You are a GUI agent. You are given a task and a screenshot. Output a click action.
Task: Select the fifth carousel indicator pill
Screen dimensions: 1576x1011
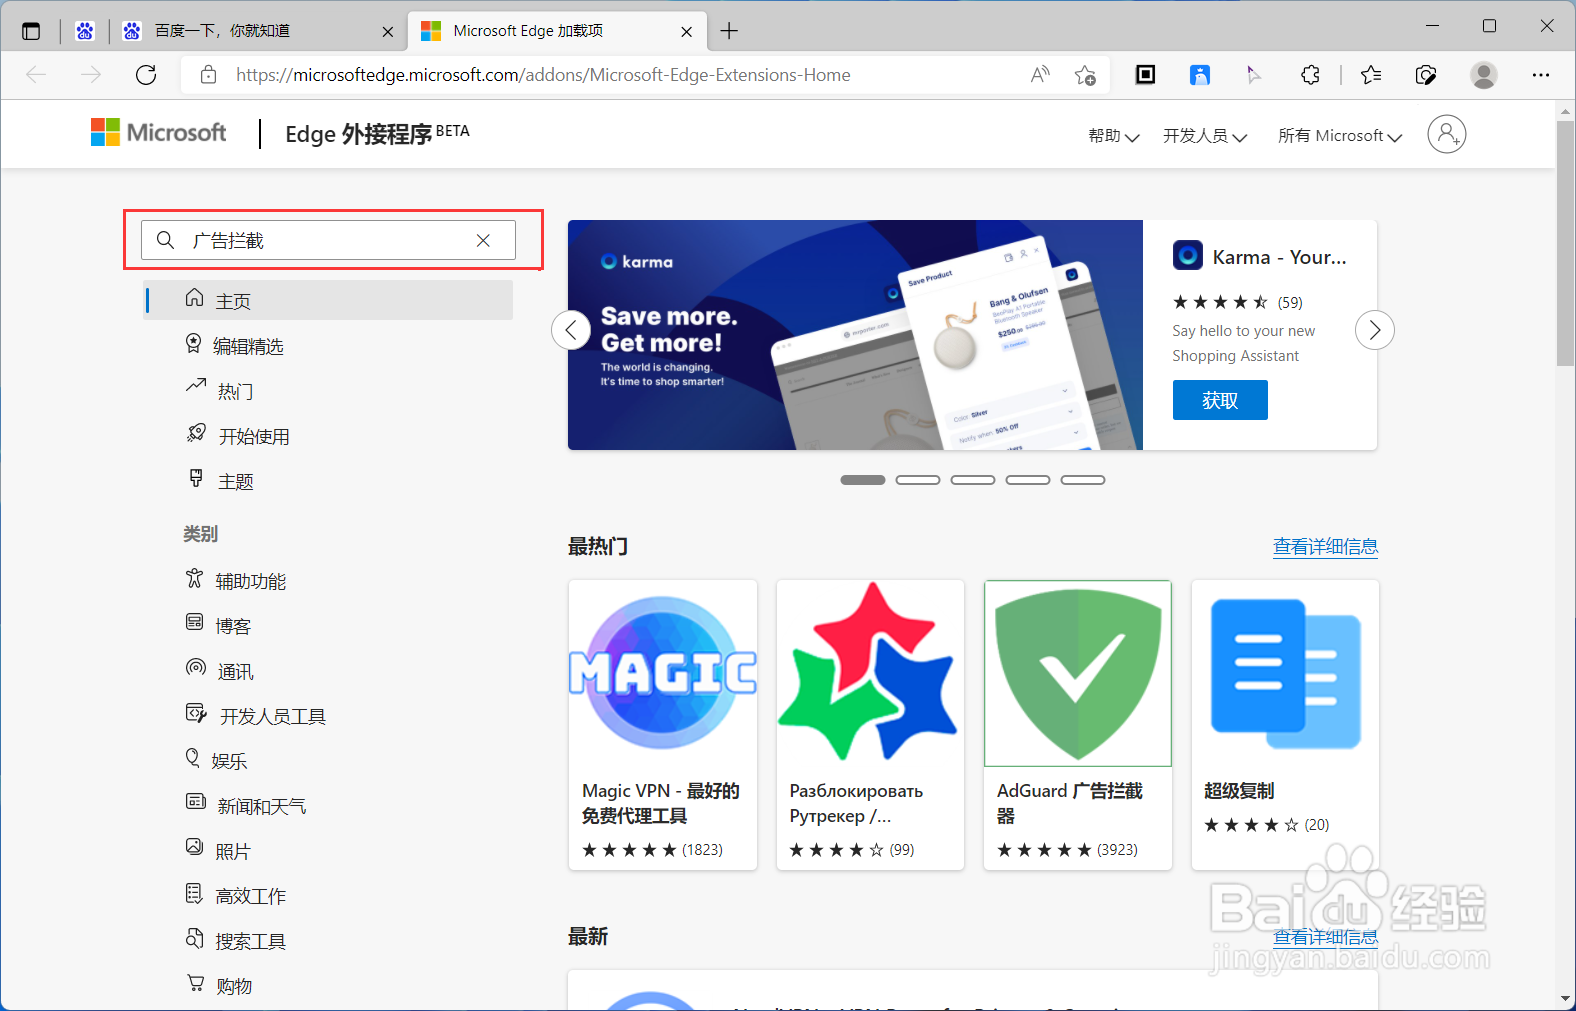1083,480
